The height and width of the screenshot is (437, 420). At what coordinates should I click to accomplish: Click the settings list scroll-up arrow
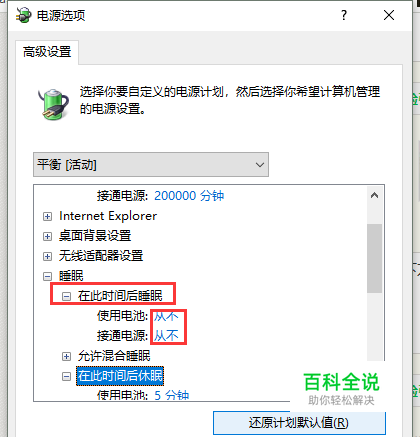pos(374,195)
